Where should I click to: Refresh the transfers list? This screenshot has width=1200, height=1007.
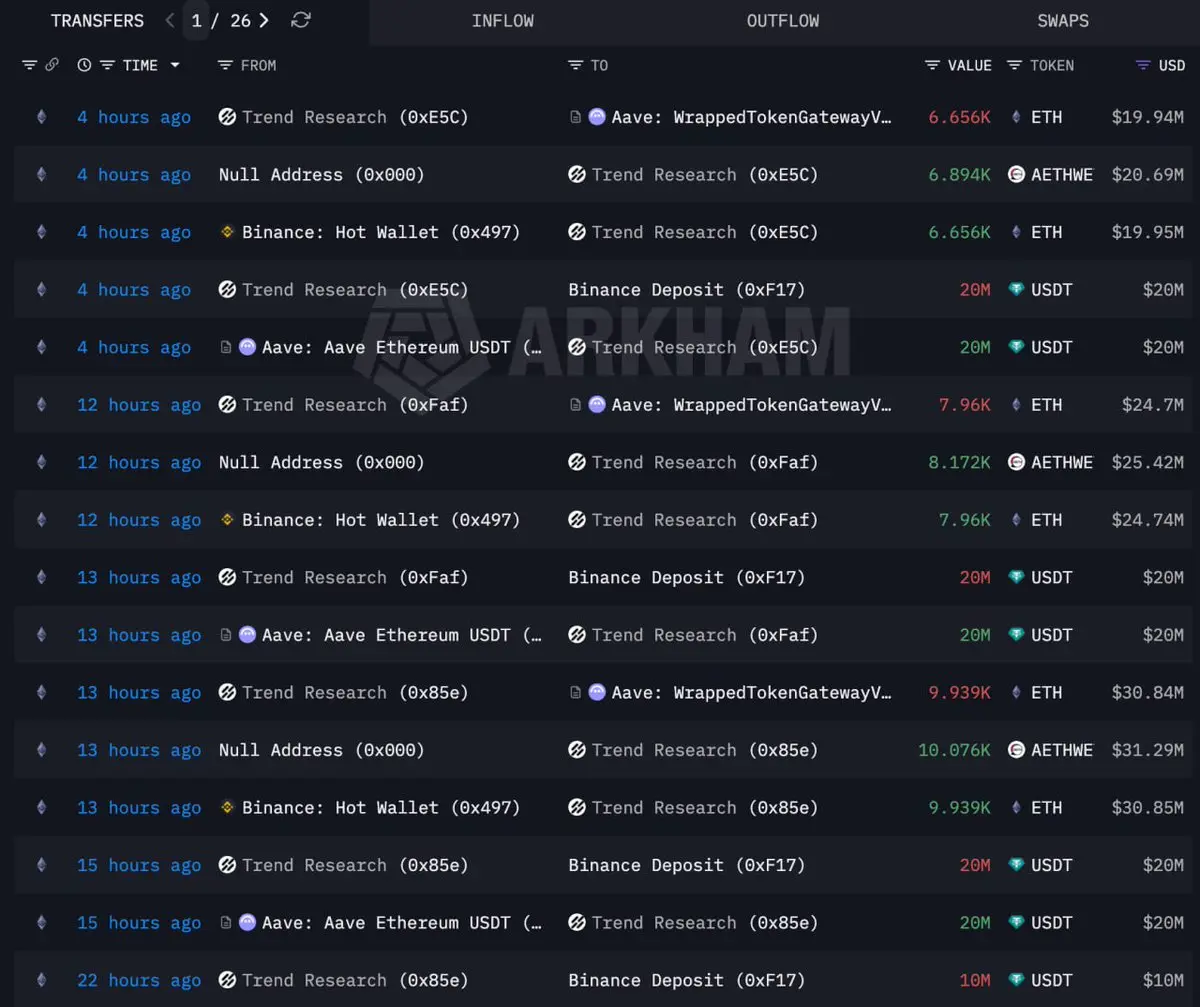tap(300, 20)
